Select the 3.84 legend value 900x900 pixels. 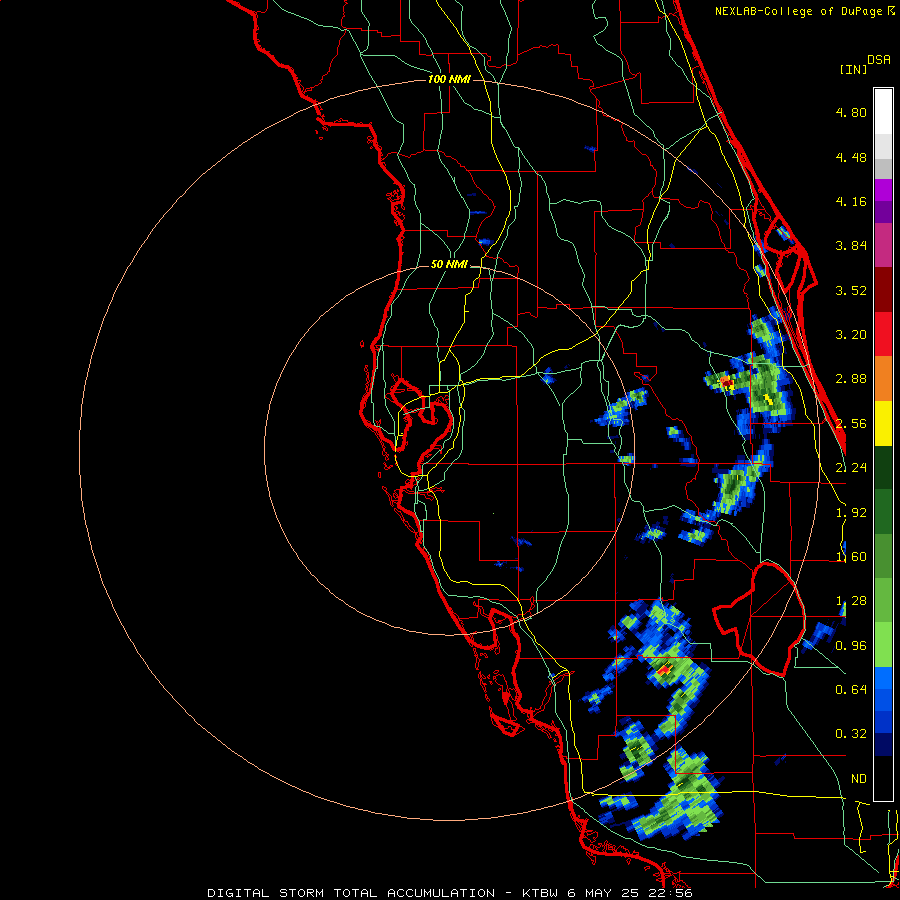pos(851,246)
